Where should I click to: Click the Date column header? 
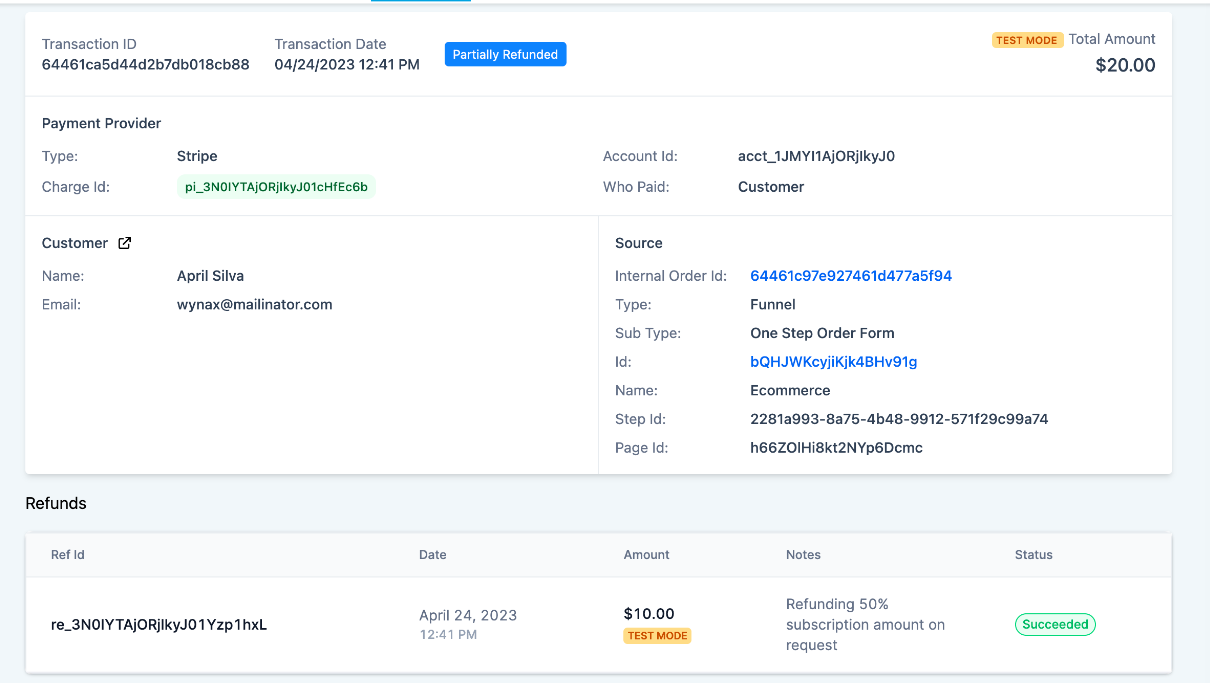coord(433,555)
